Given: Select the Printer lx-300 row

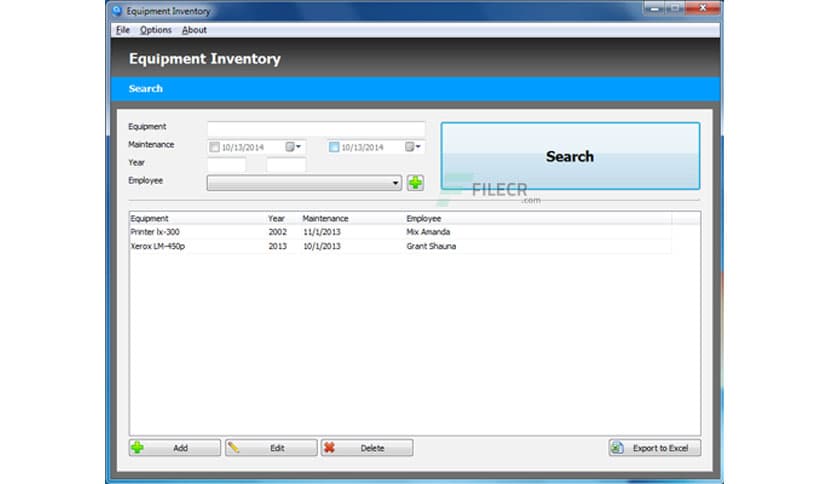Looking at the screenshot, I should point(400,232).
